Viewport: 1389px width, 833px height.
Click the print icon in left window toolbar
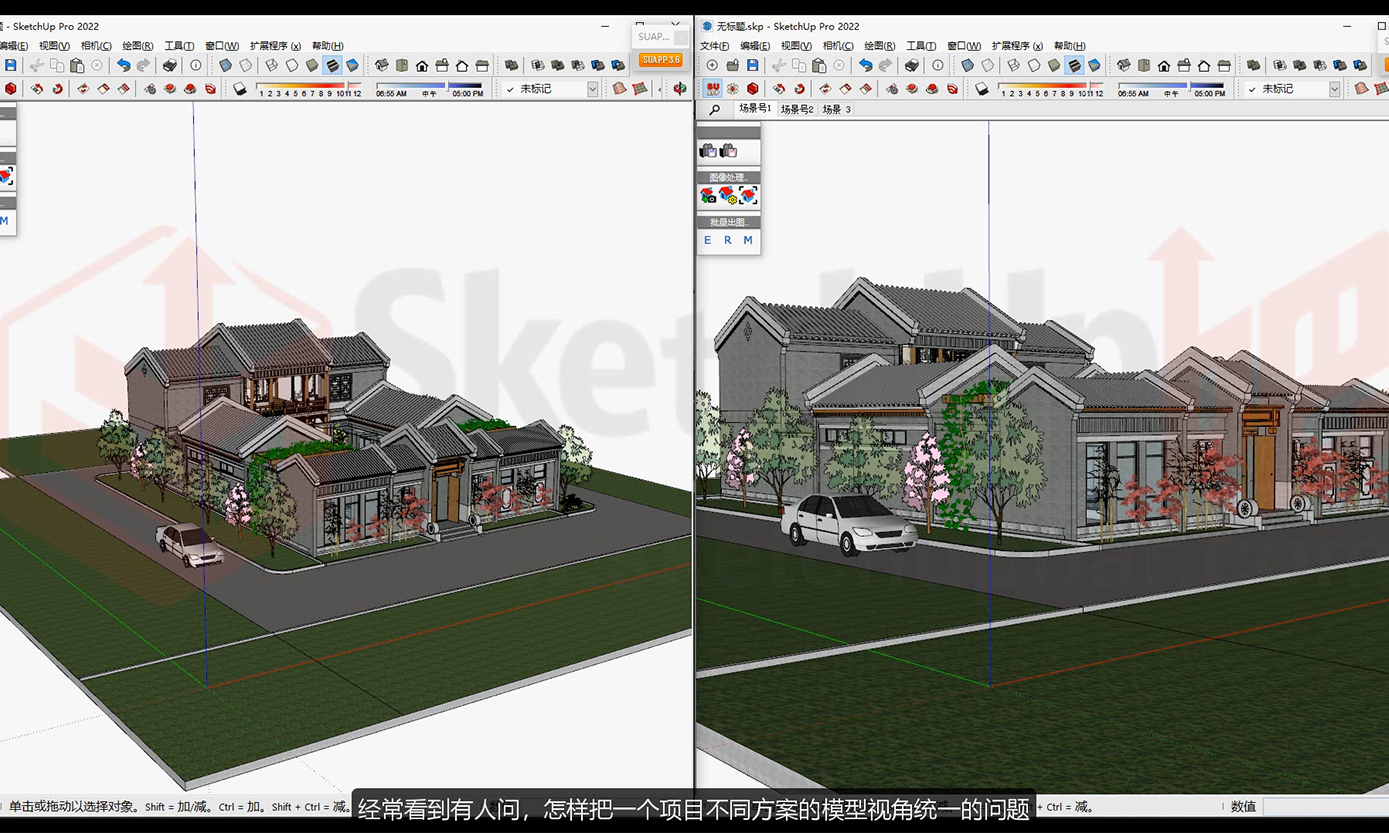tap(170, 66)
